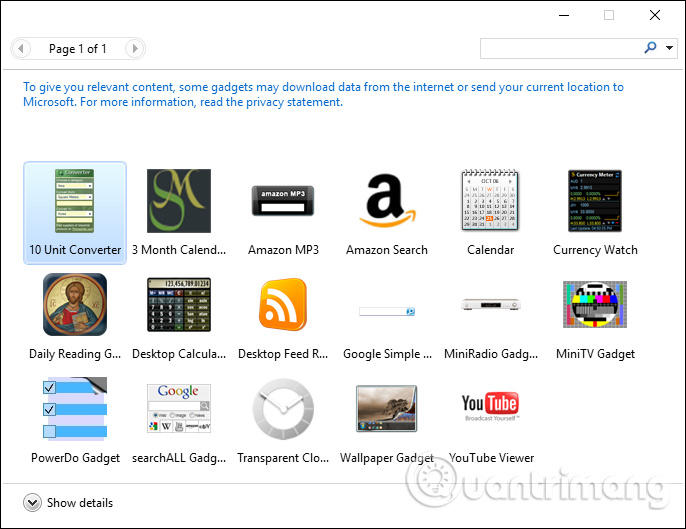The width and height of the screenshot is (686, 529).
Task: Click the Amazon Search logo icon
Action: 387,200
